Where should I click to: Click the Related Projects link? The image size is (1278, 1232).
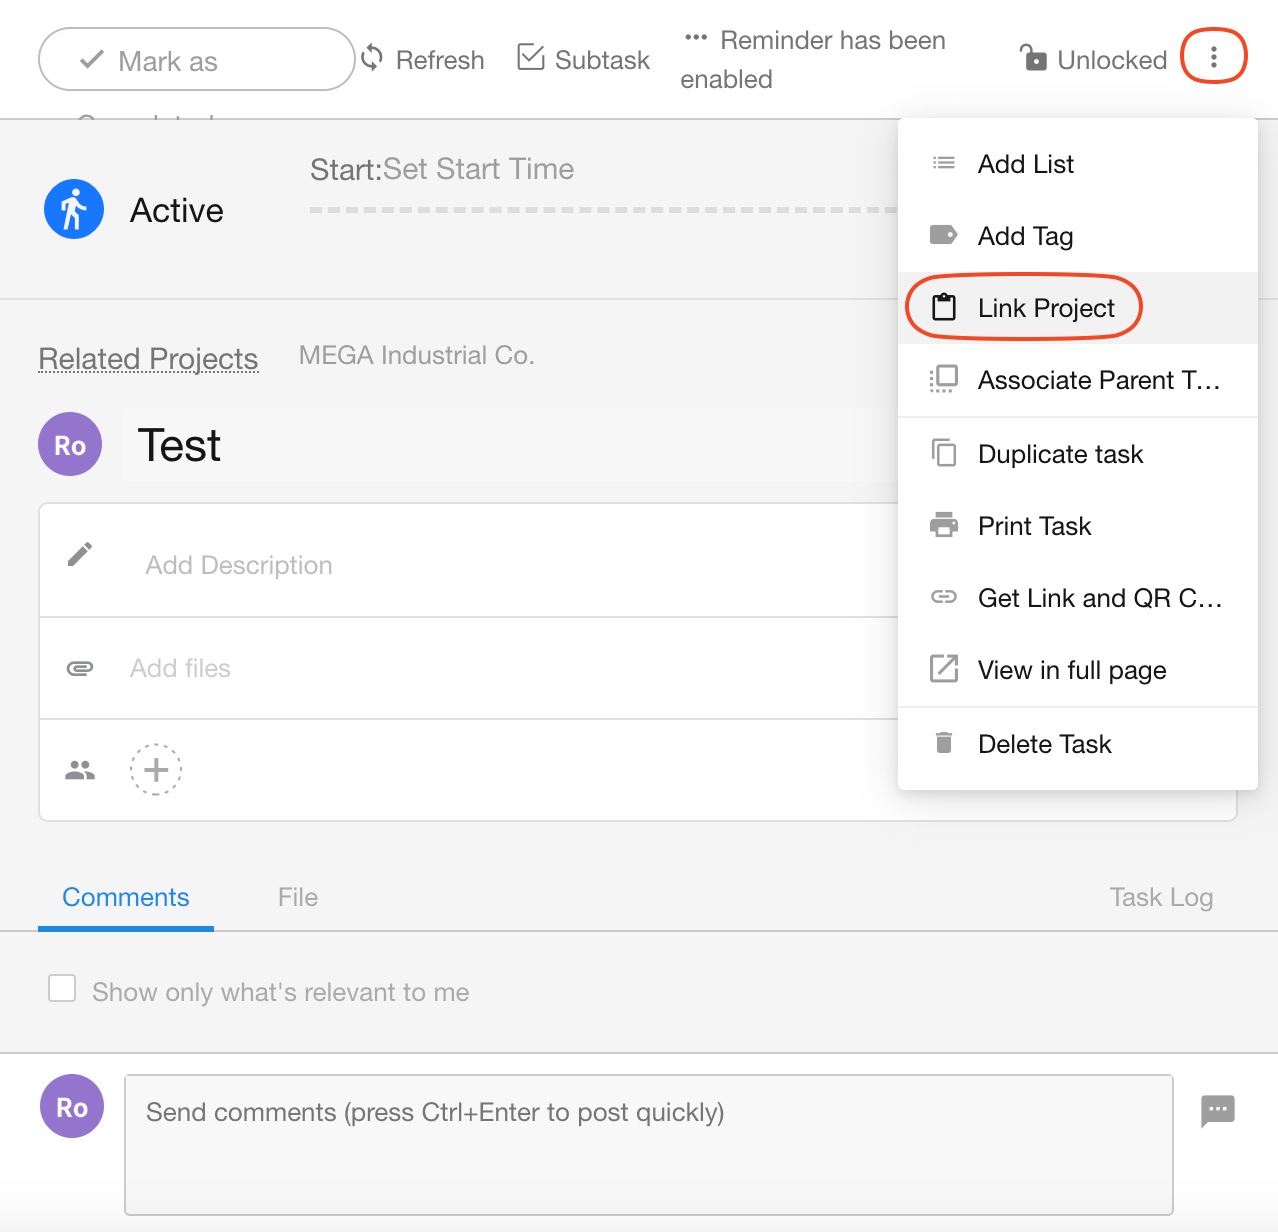click(148, 358)
